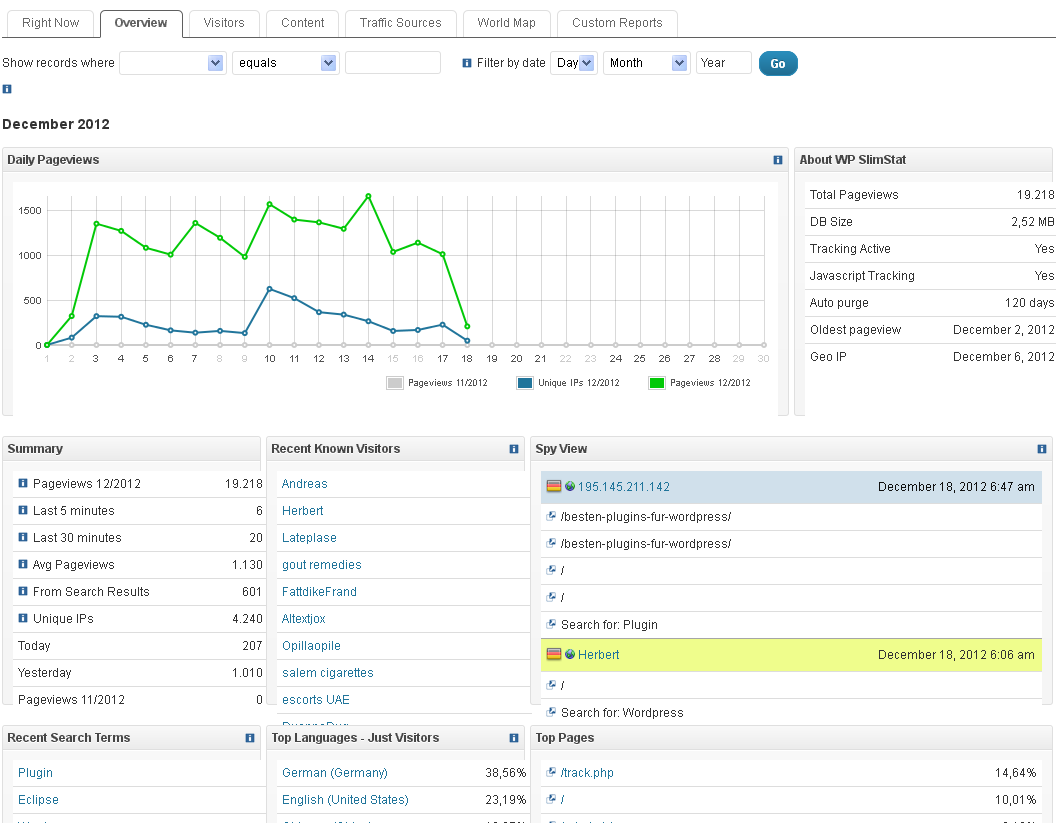Switch to the Right Now tab
The width and height of the screenshot is (1056, 823).
click(x=51, y=23)
